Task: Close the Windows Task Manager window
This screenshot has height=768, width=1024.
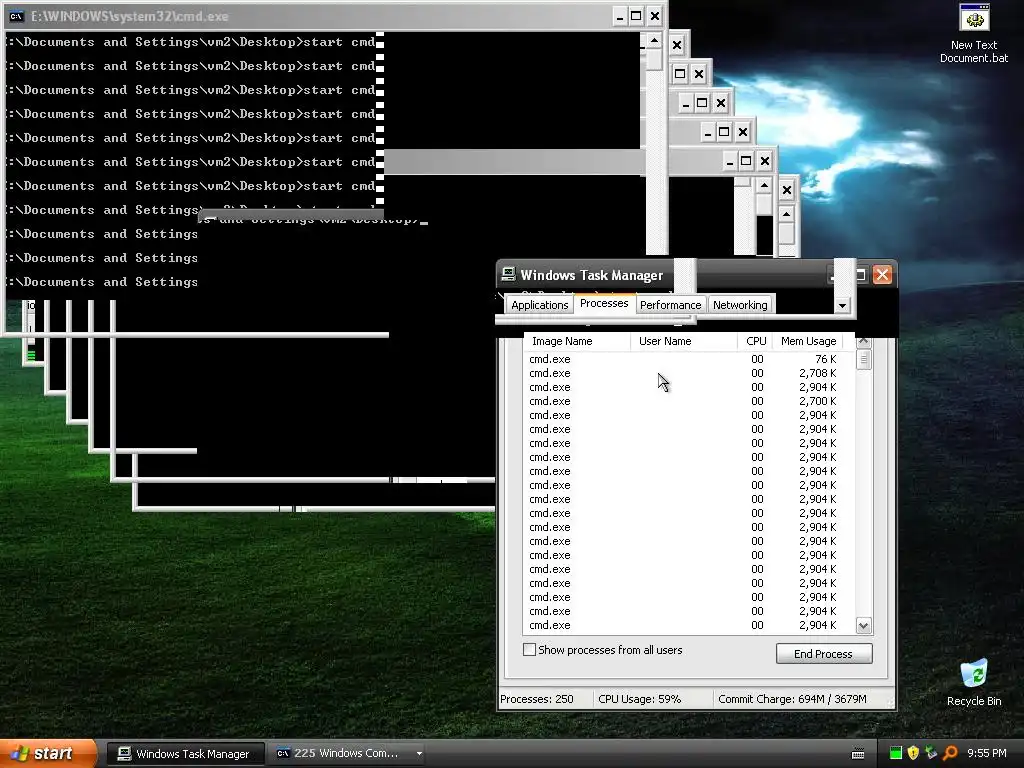Action: coord(882,275)
